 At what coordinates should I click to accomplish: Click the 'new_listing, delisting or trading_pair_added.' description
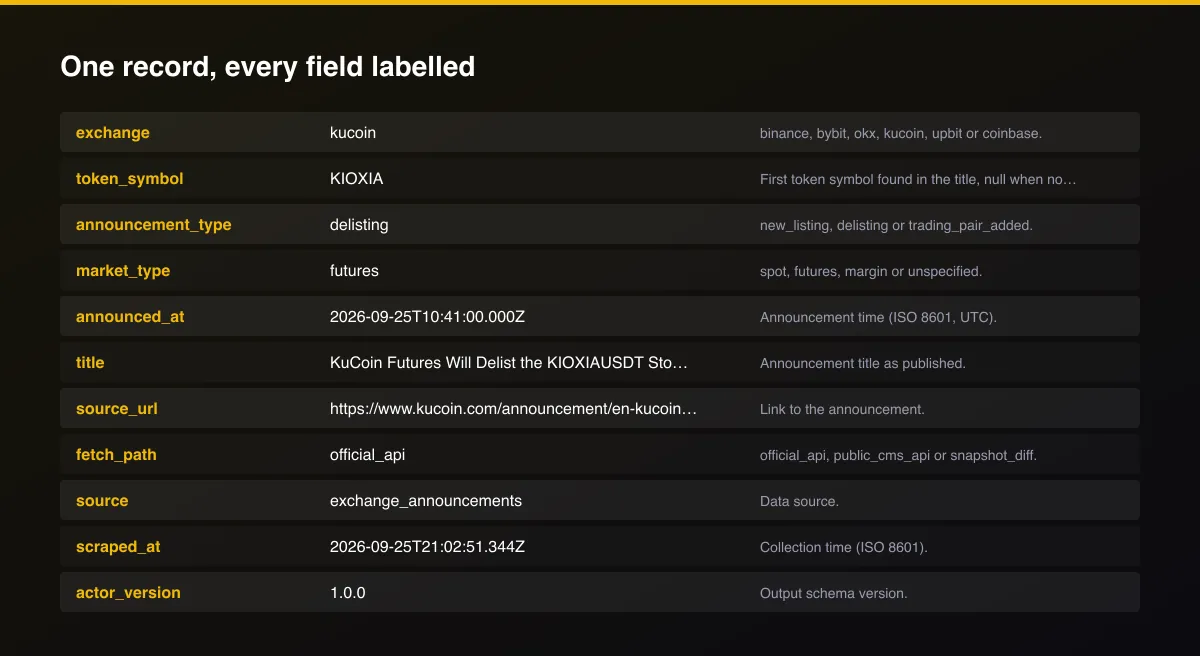point(896,225)
